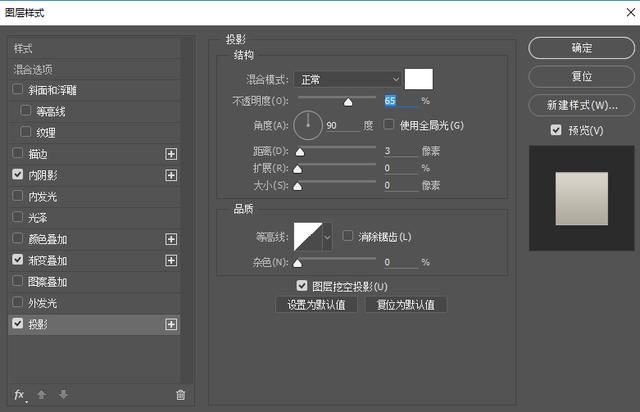Viewport: 640px width, 412px height.
Task: Click the 扩展 slider handle
Action: coord(298,169)
